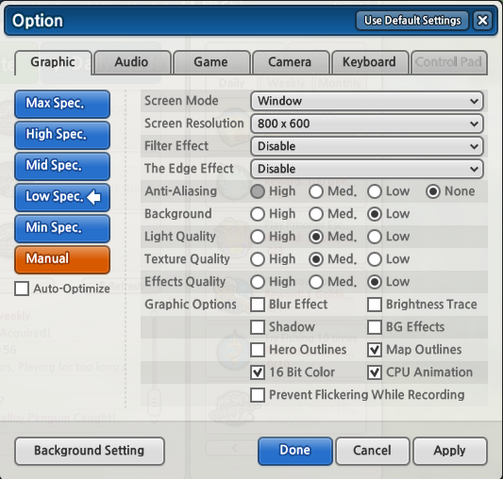This screenshot has width=503, height=479.
Task: Turn on the BG Effects checkbox
Action: (x=374, y=327)
